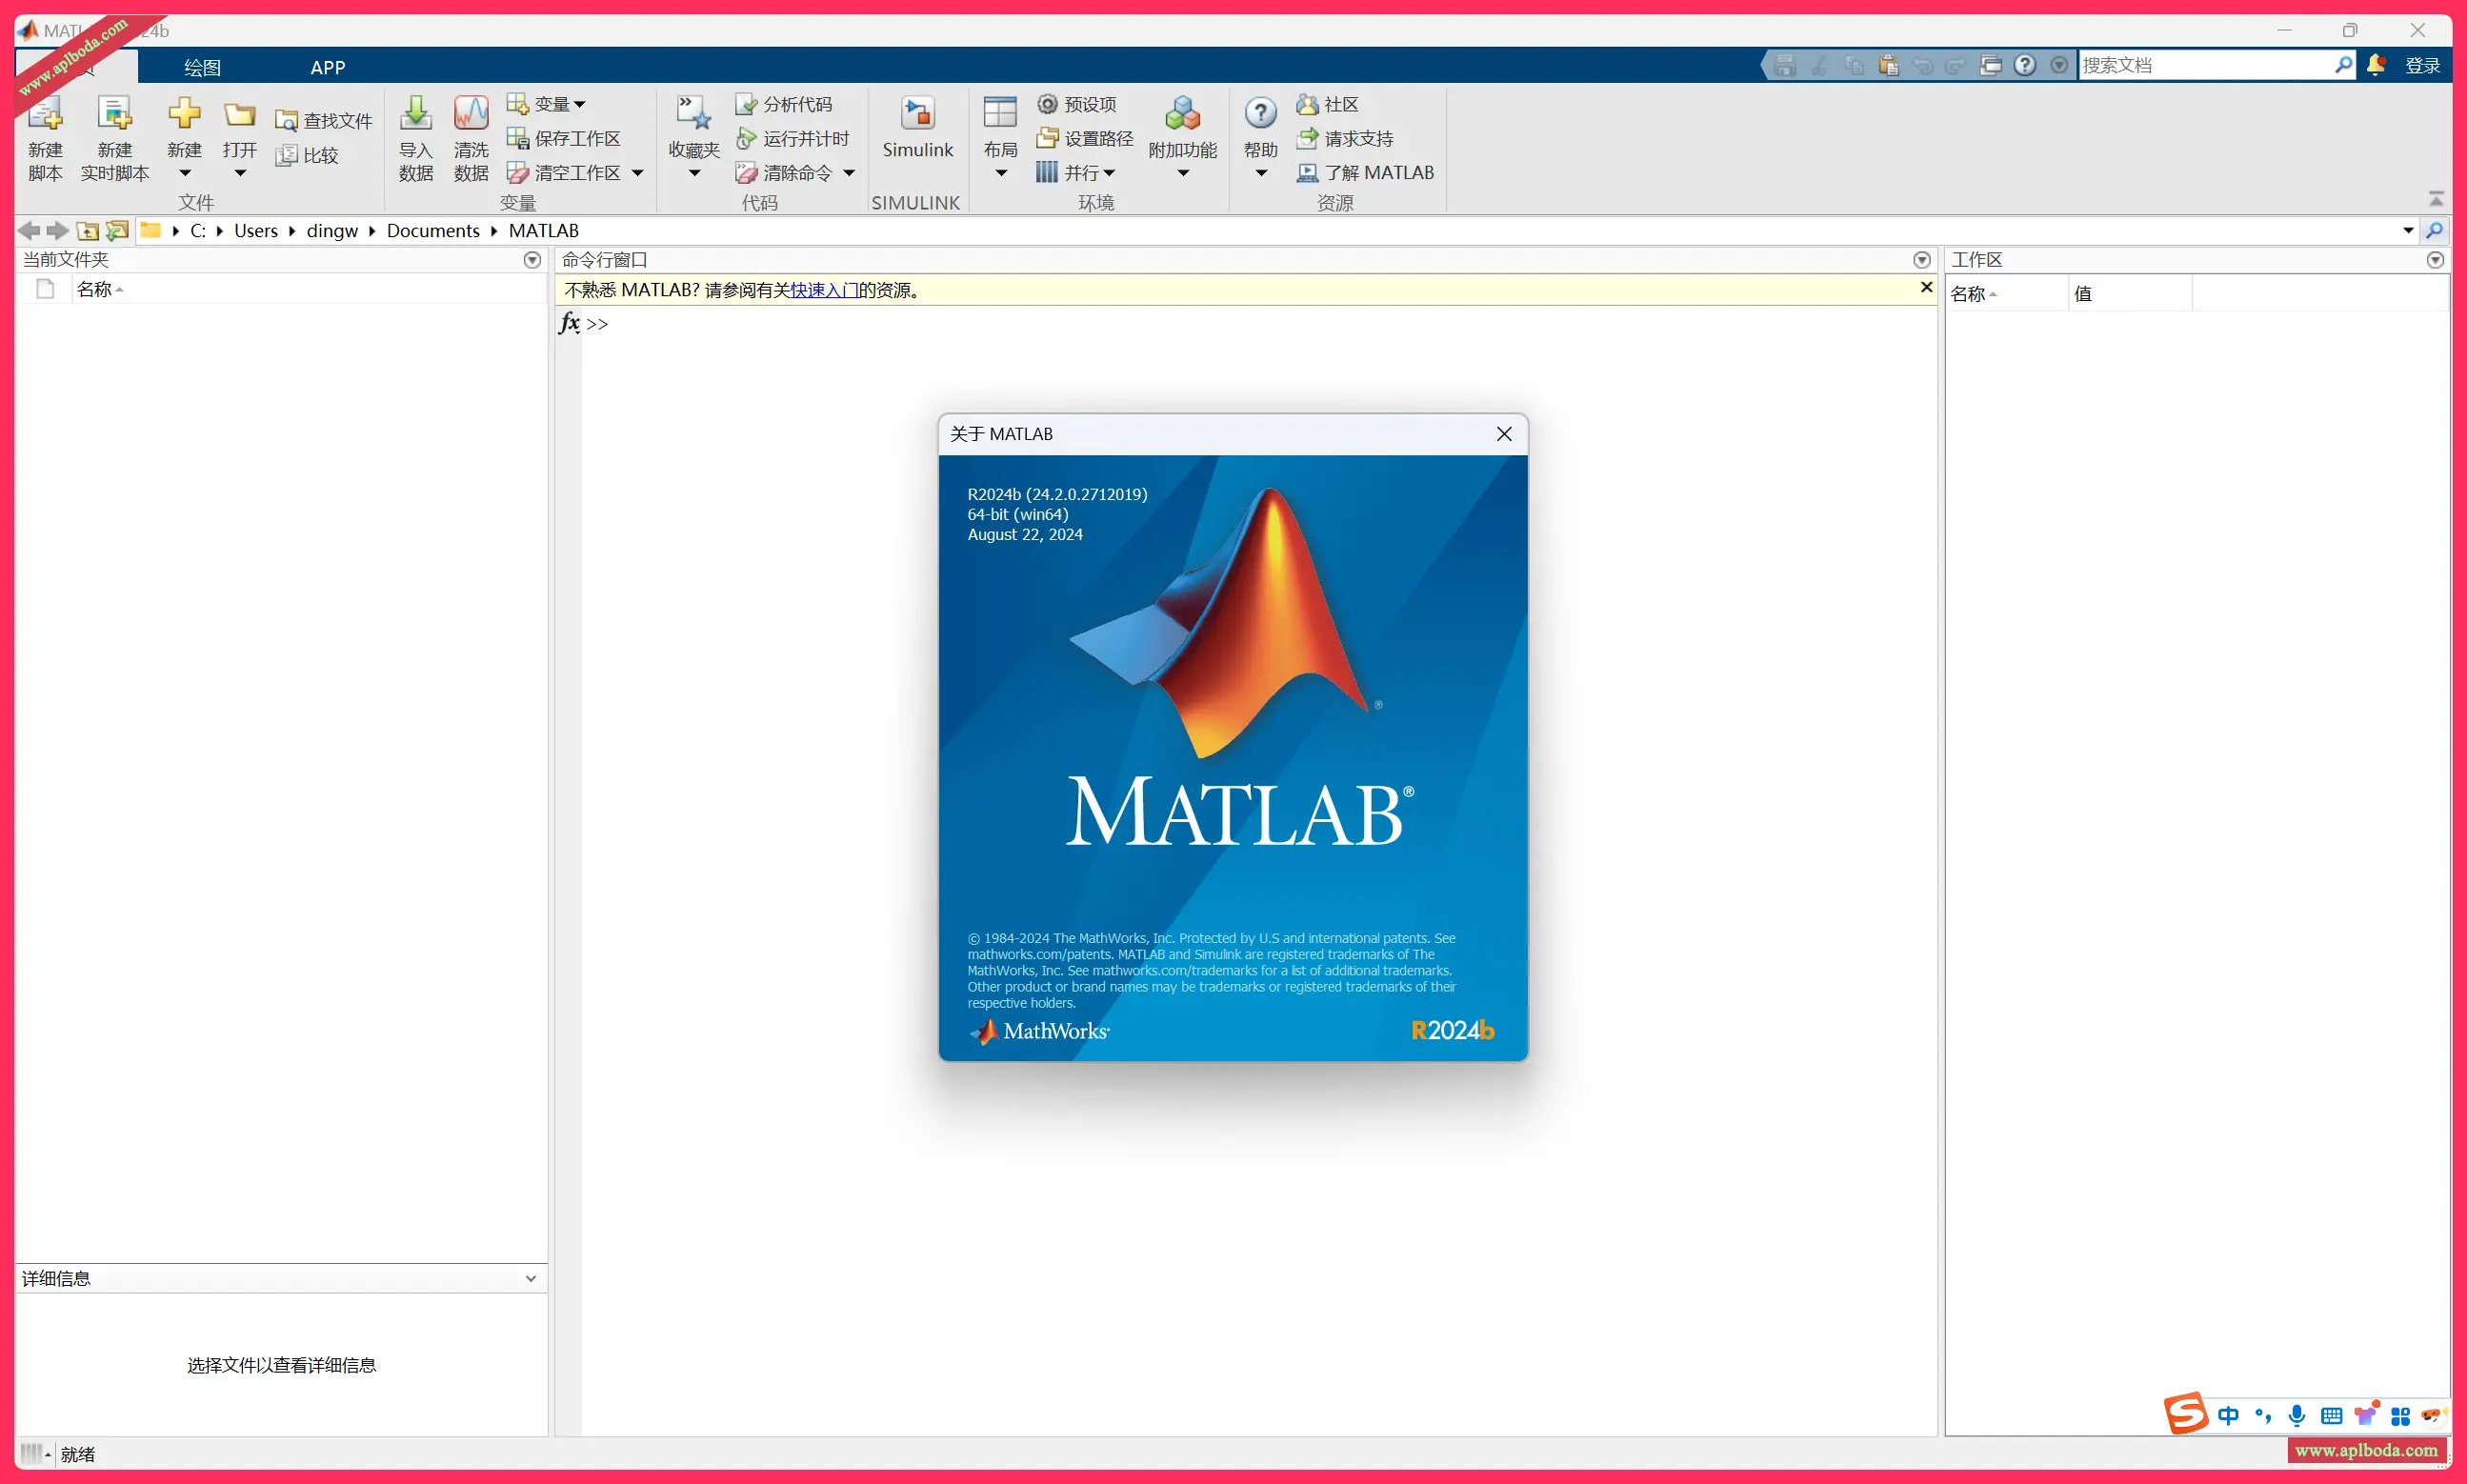This screenshot has width=2467, height=1484.
Task: Collapse the Details (详细信息) panel
Action: point(531,1278)
